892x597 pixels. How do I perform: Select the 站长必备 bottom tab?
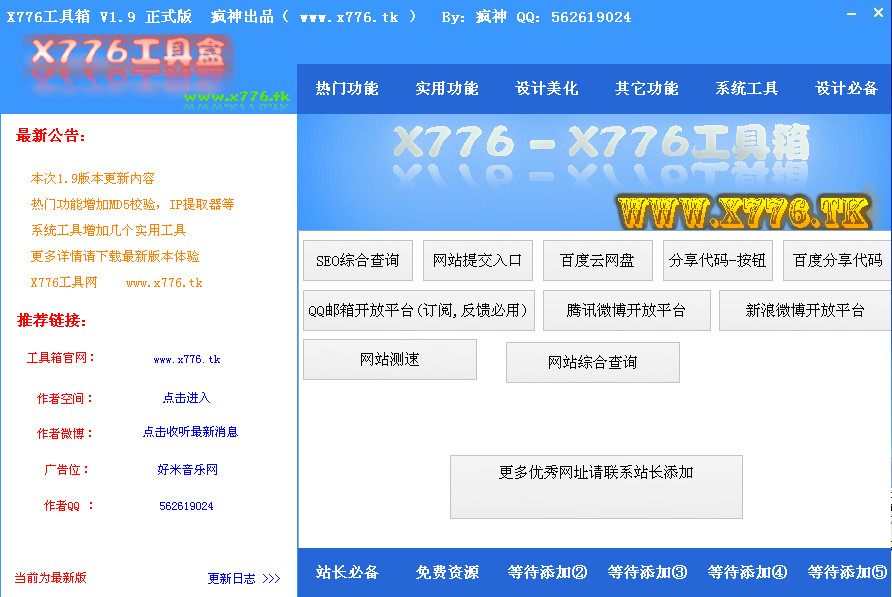[347, 572]
